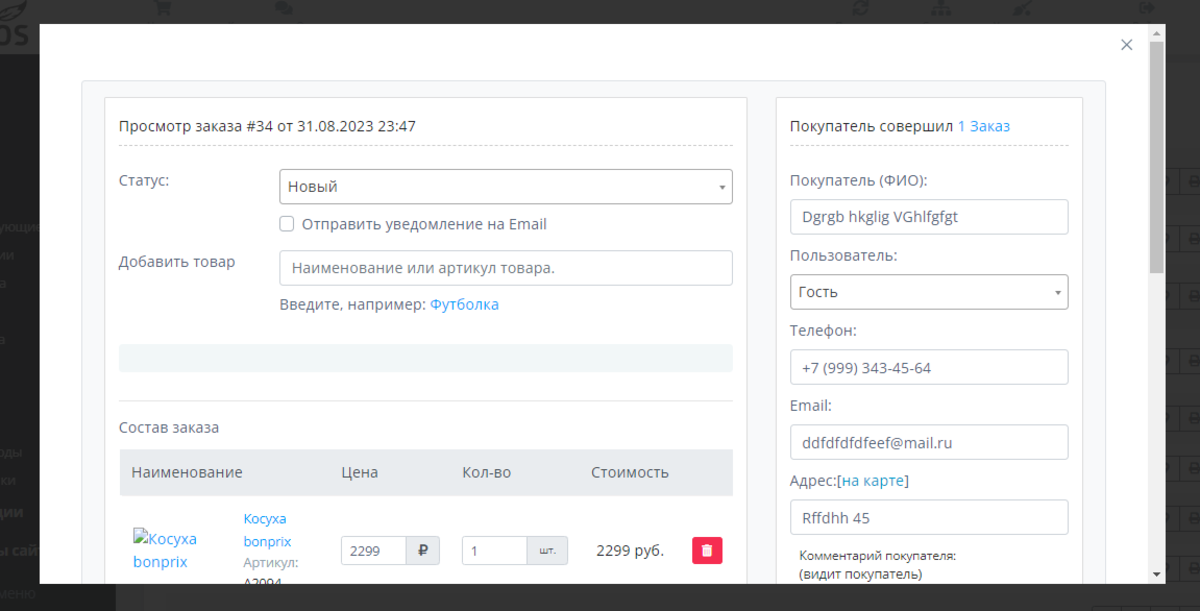1200x611 pixels.
Task: Click the Email field with ddfdfdfdfeef@mail.ru
Action: 928,442
